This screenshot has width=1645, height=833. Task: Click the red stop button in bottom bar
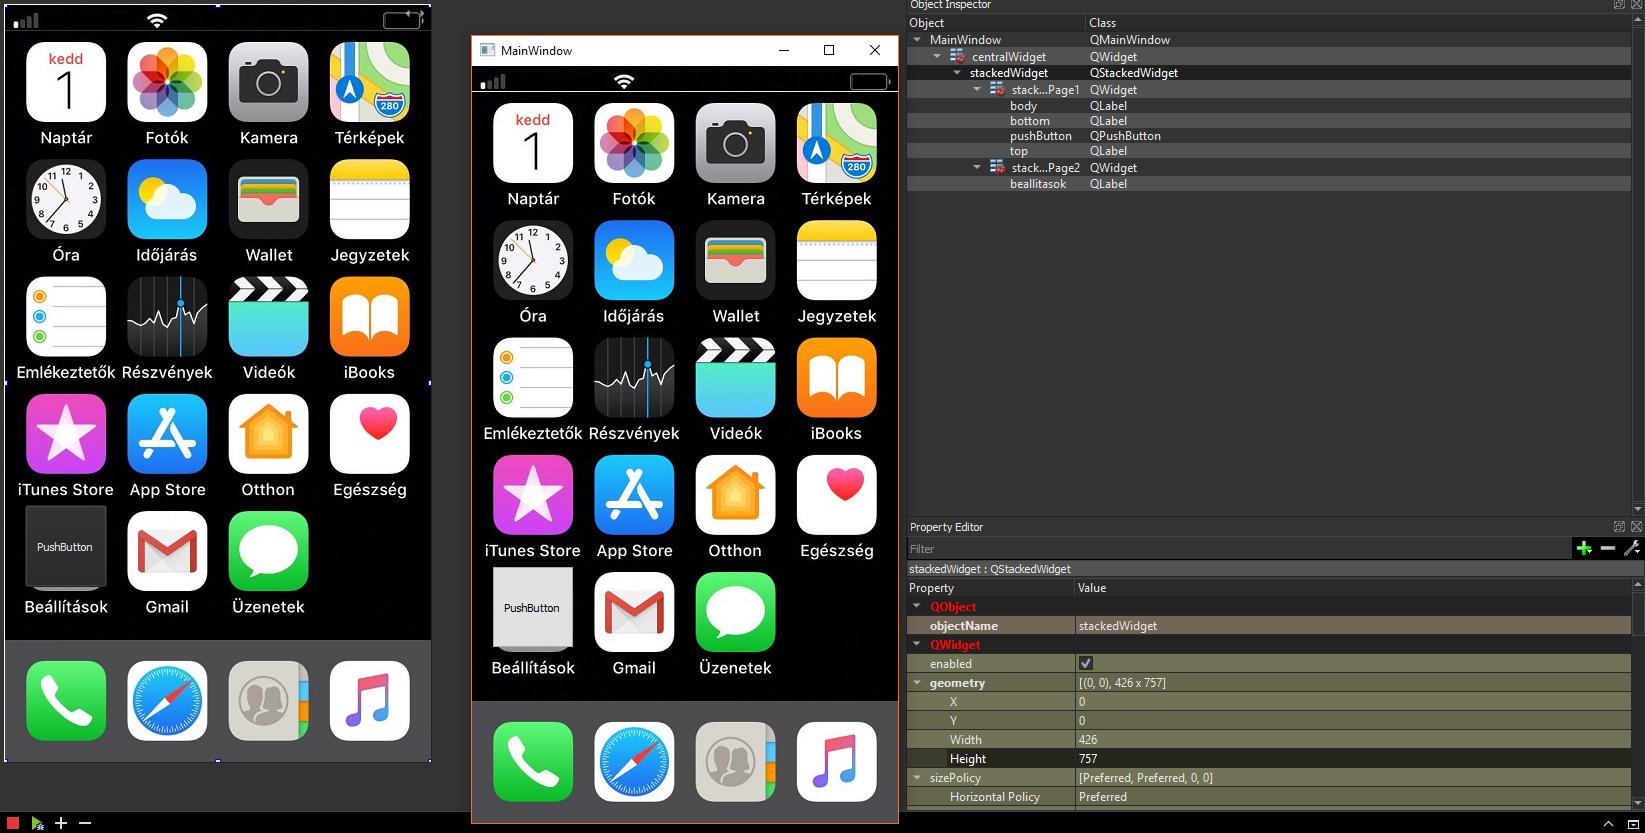click(x=13, y=823)
